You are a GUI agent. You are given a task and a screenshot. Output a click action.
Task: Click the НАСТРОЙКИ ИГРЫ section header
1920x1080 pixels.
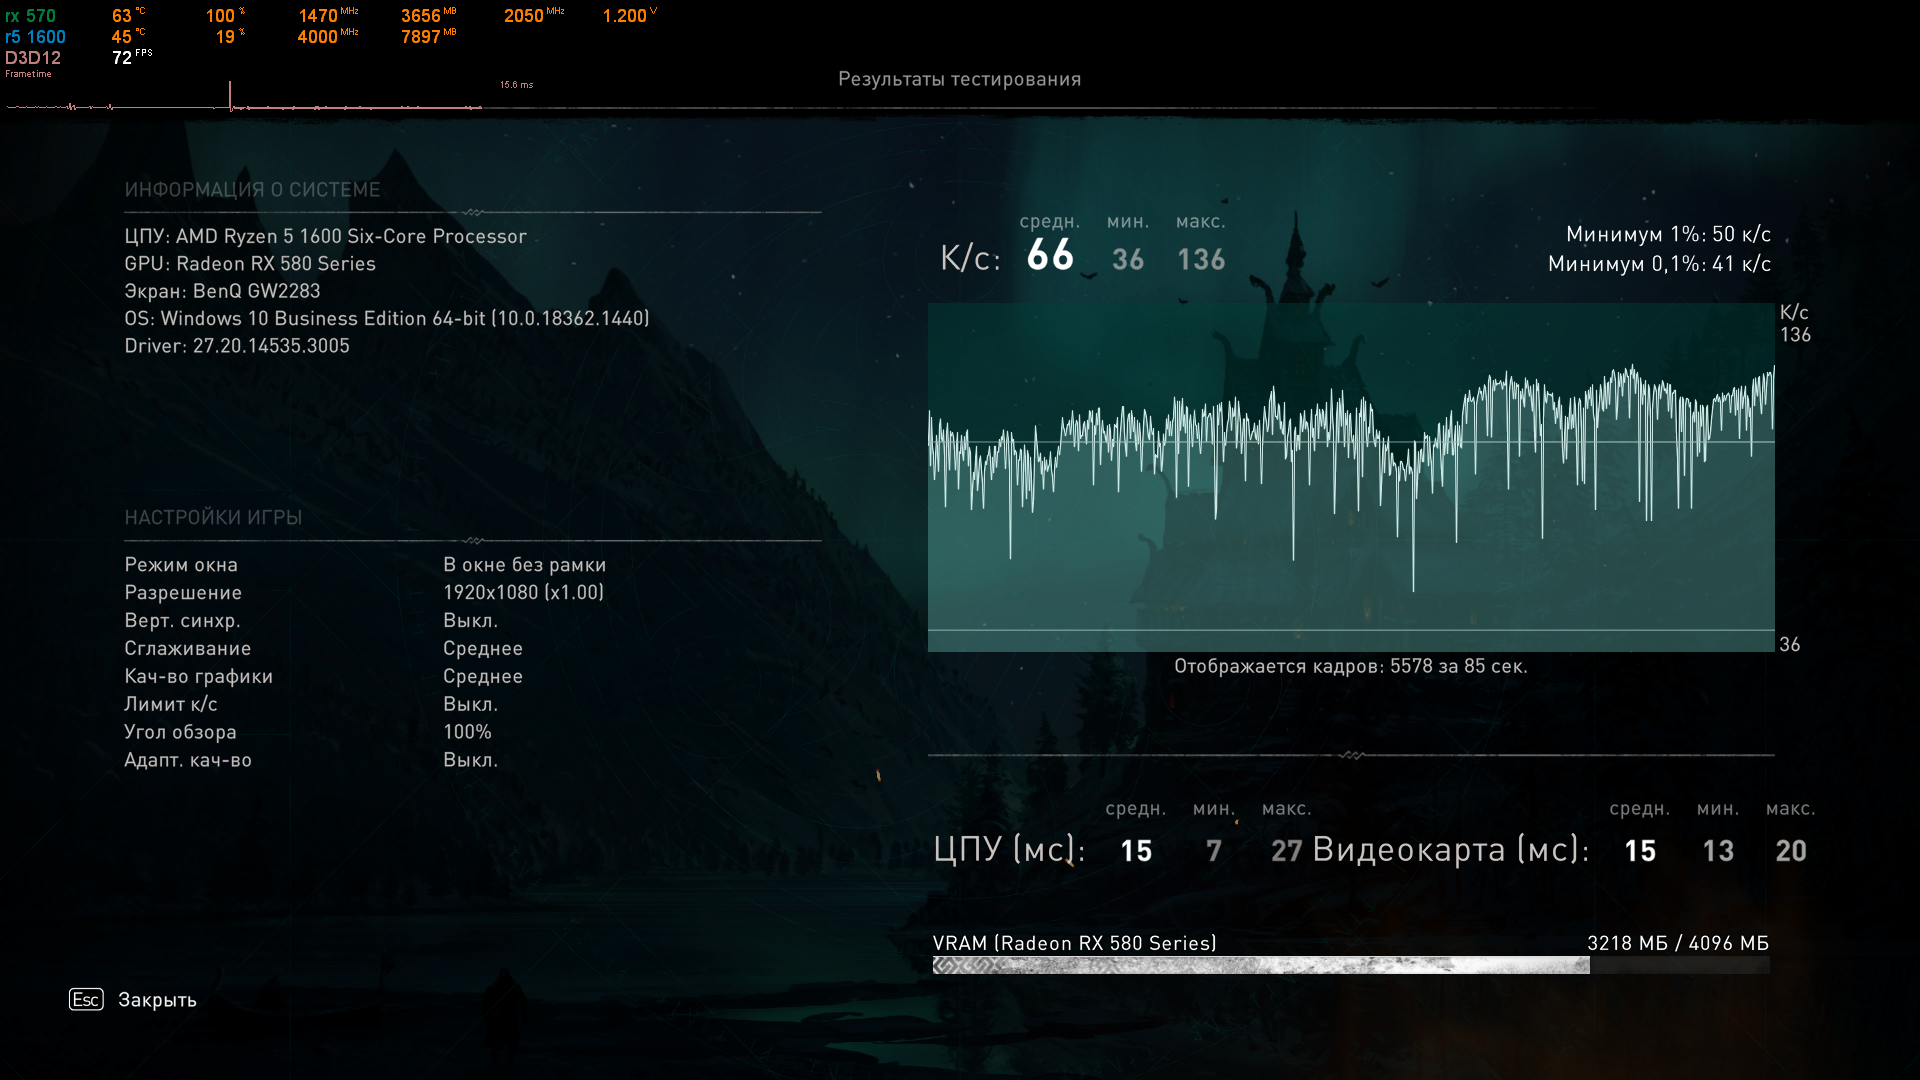[213, 517]
